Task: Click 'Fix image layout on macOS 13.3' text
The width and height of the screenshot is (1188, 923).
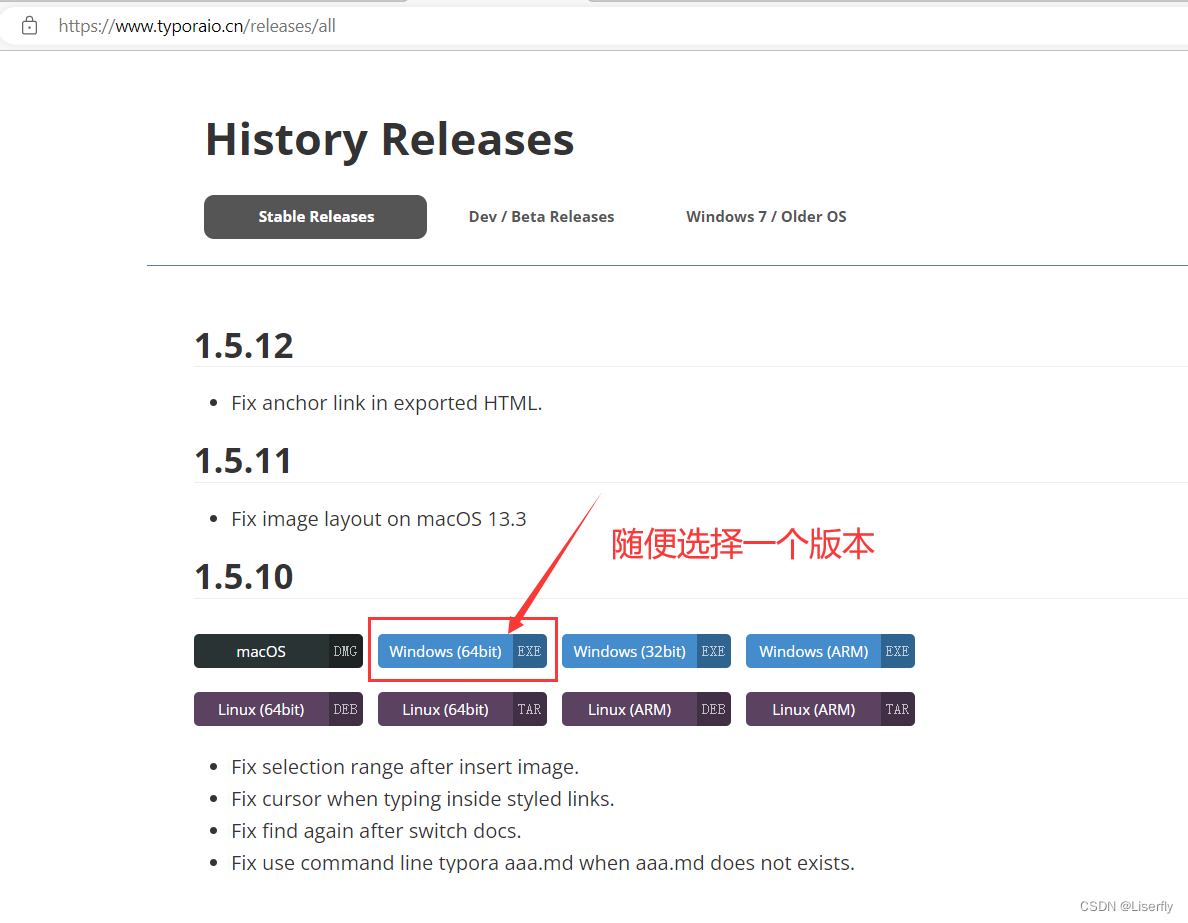Action: coord(378,519)
